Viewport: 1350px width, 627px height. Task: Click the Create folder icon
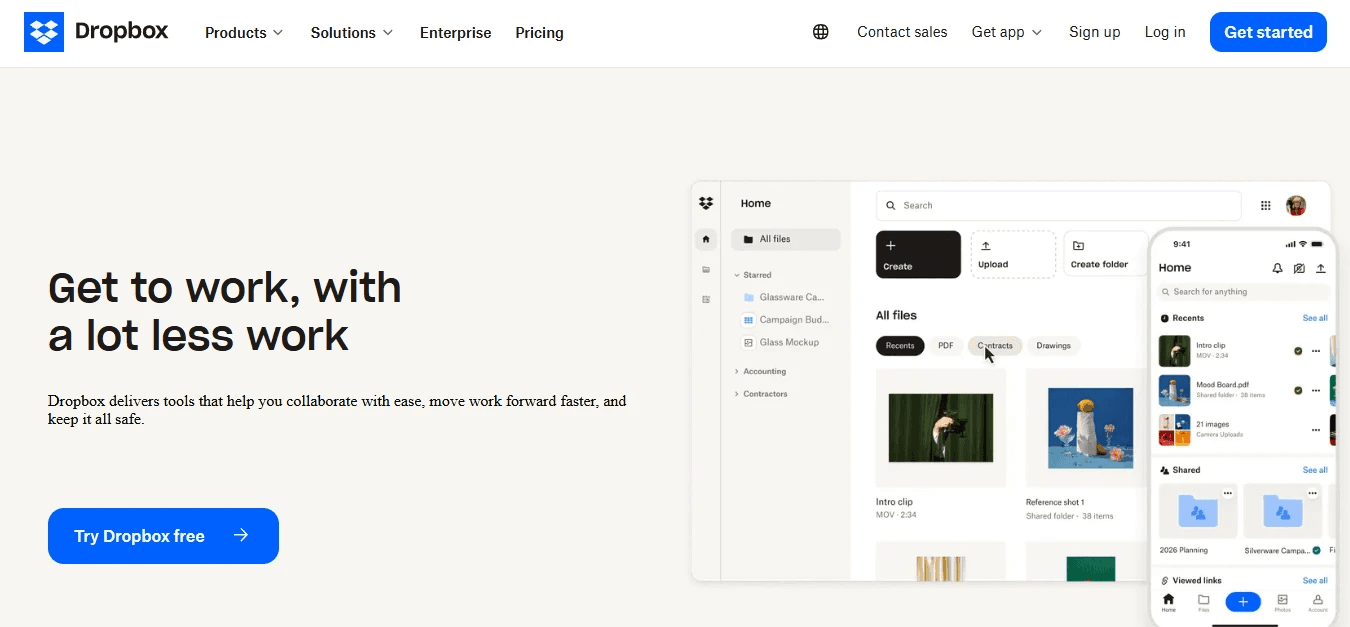click(x=1078, y=245)
